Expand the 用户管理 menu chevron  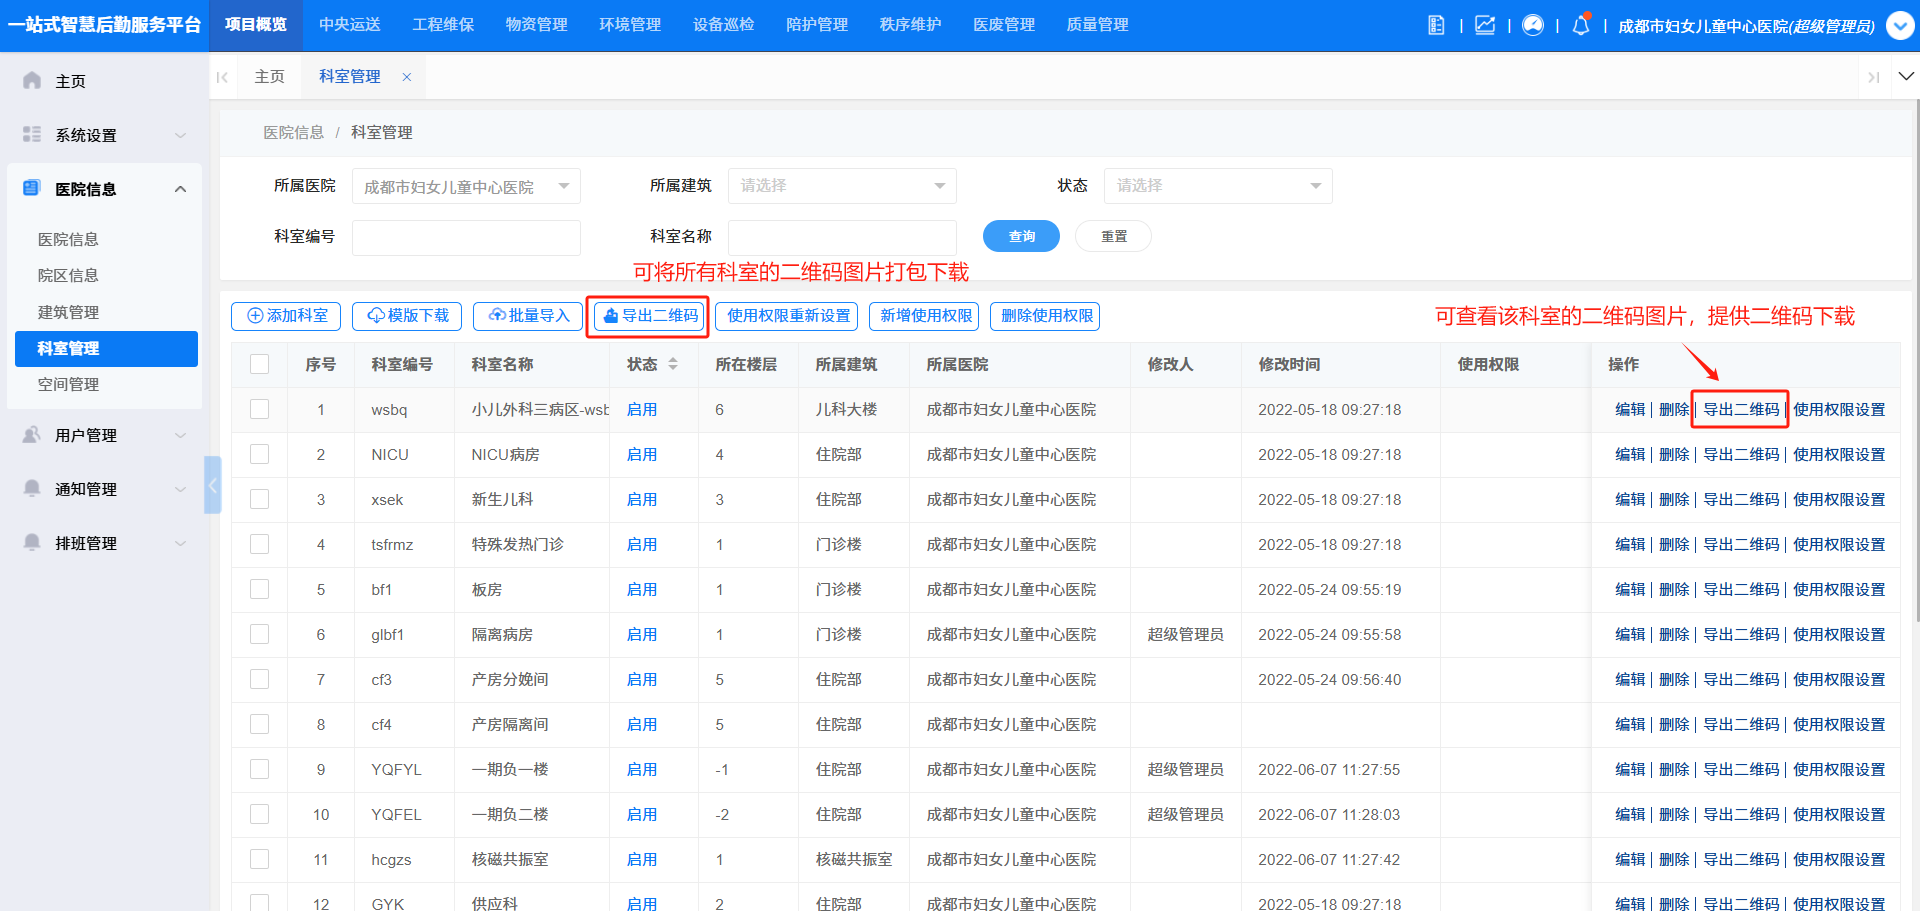(180, 435)
